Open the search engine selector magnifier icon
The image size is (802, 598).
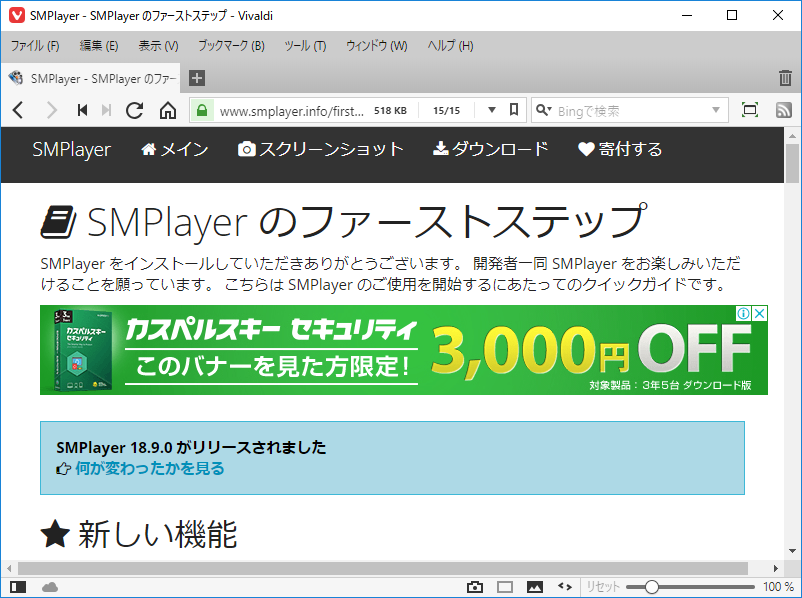(x=543, y=110)
